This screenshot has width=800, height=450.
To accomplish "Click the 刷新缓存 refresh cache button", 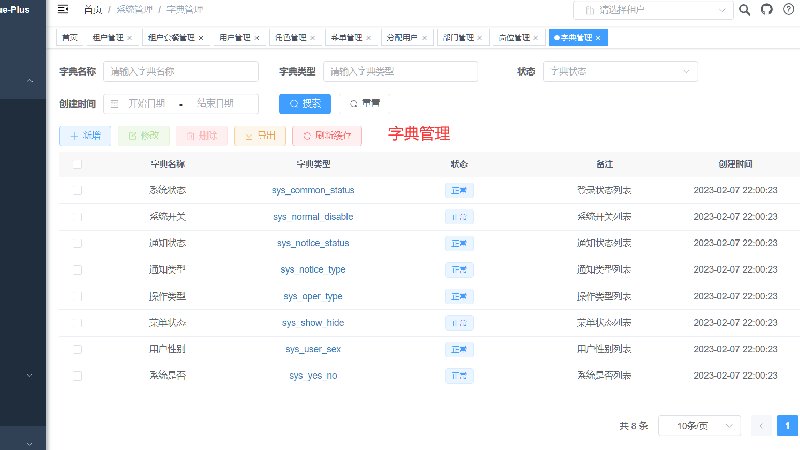I will pyautogui.click(x=327, y=136).
